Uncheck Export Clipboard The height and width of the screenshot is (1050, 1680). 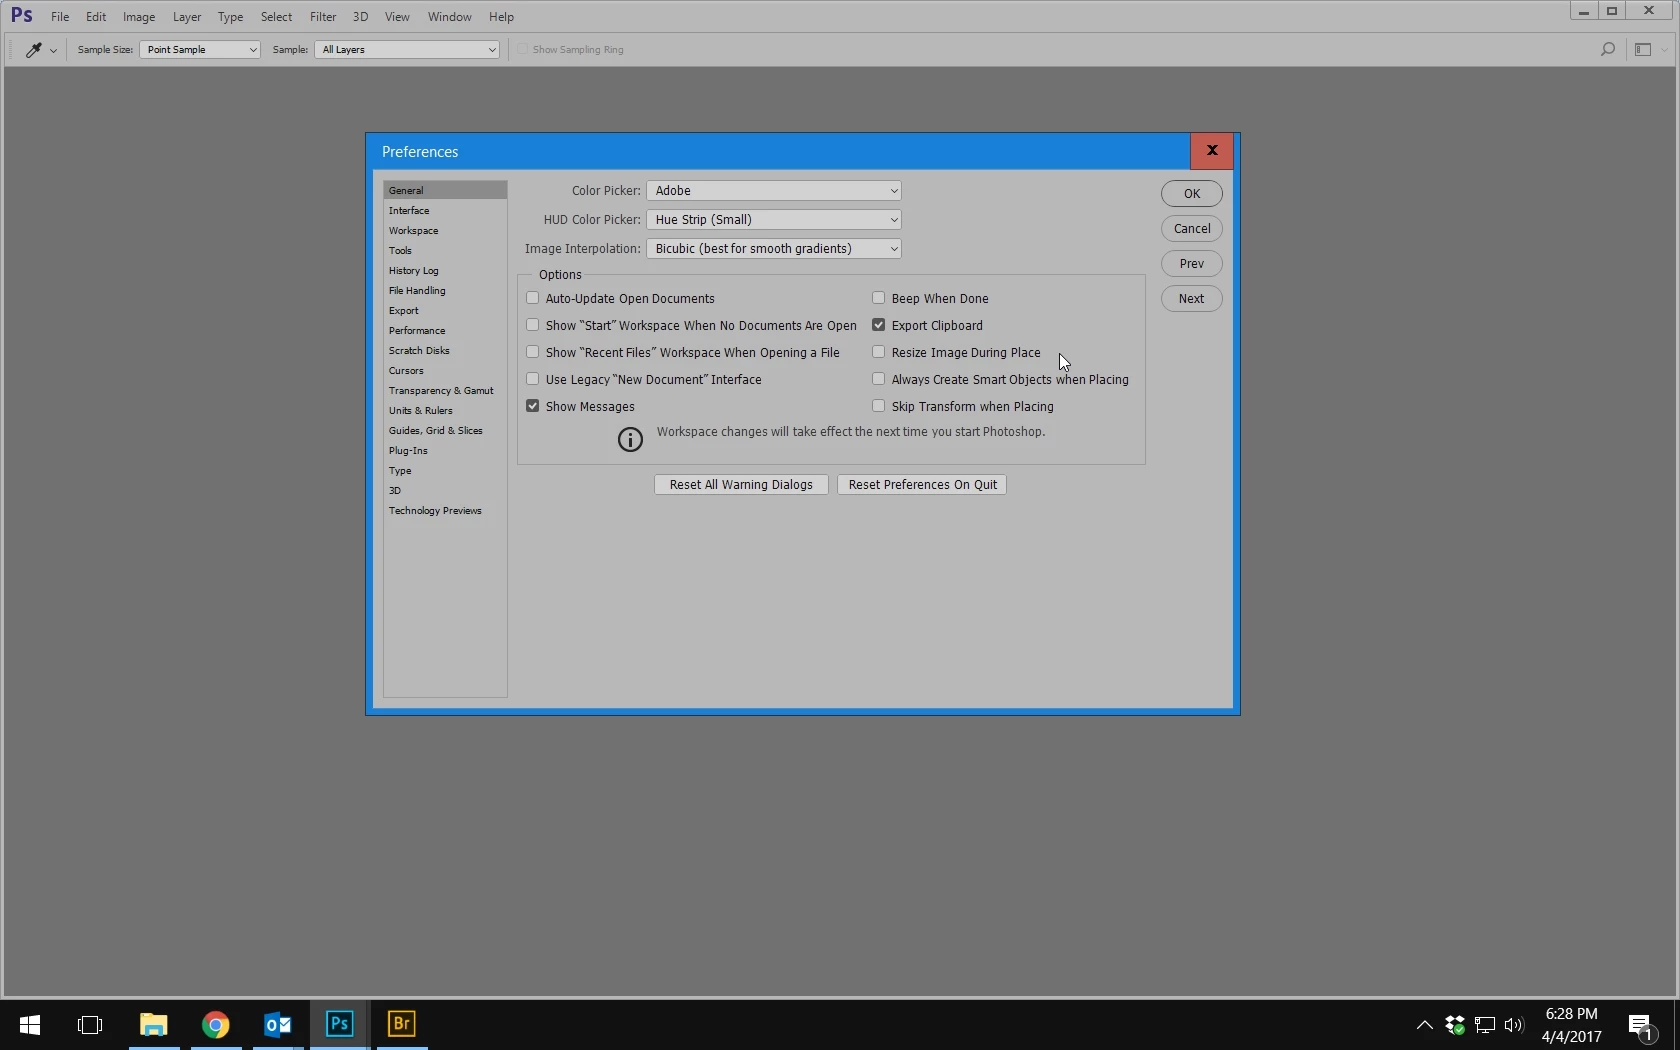pyautogui.click(x=879, y=325)
